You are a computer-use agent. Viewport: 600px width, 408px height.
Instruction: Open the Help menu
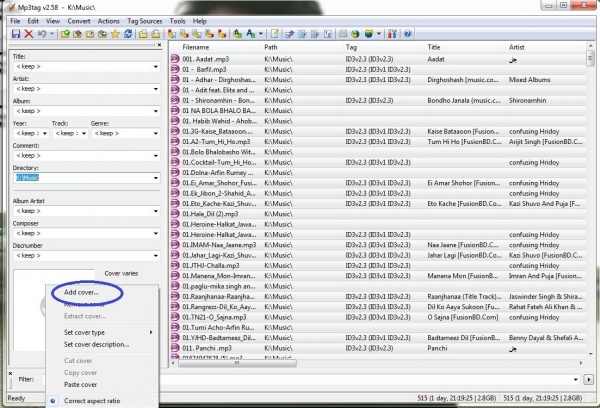(x=199, y=21)
